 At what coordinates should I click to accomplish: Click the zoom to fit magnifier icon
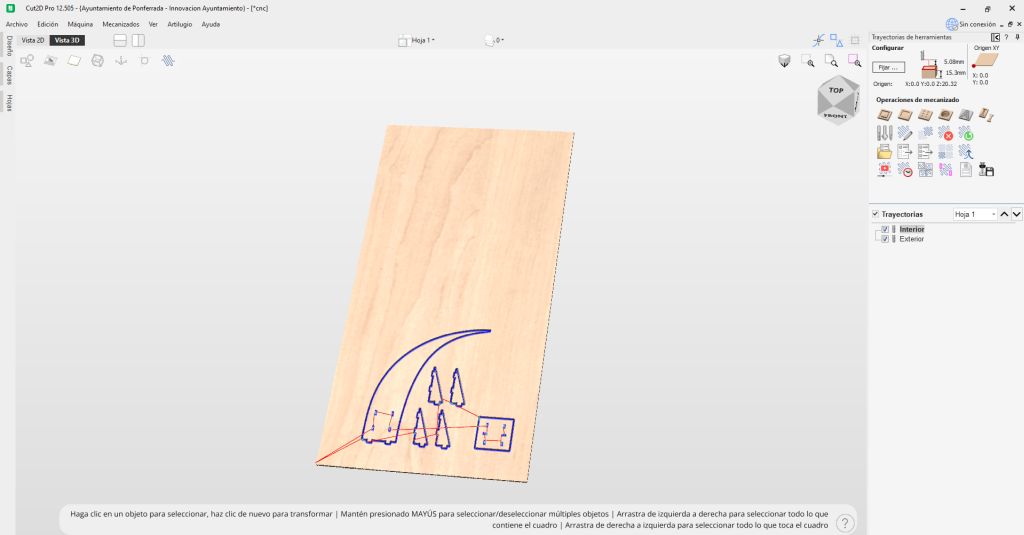831,61
